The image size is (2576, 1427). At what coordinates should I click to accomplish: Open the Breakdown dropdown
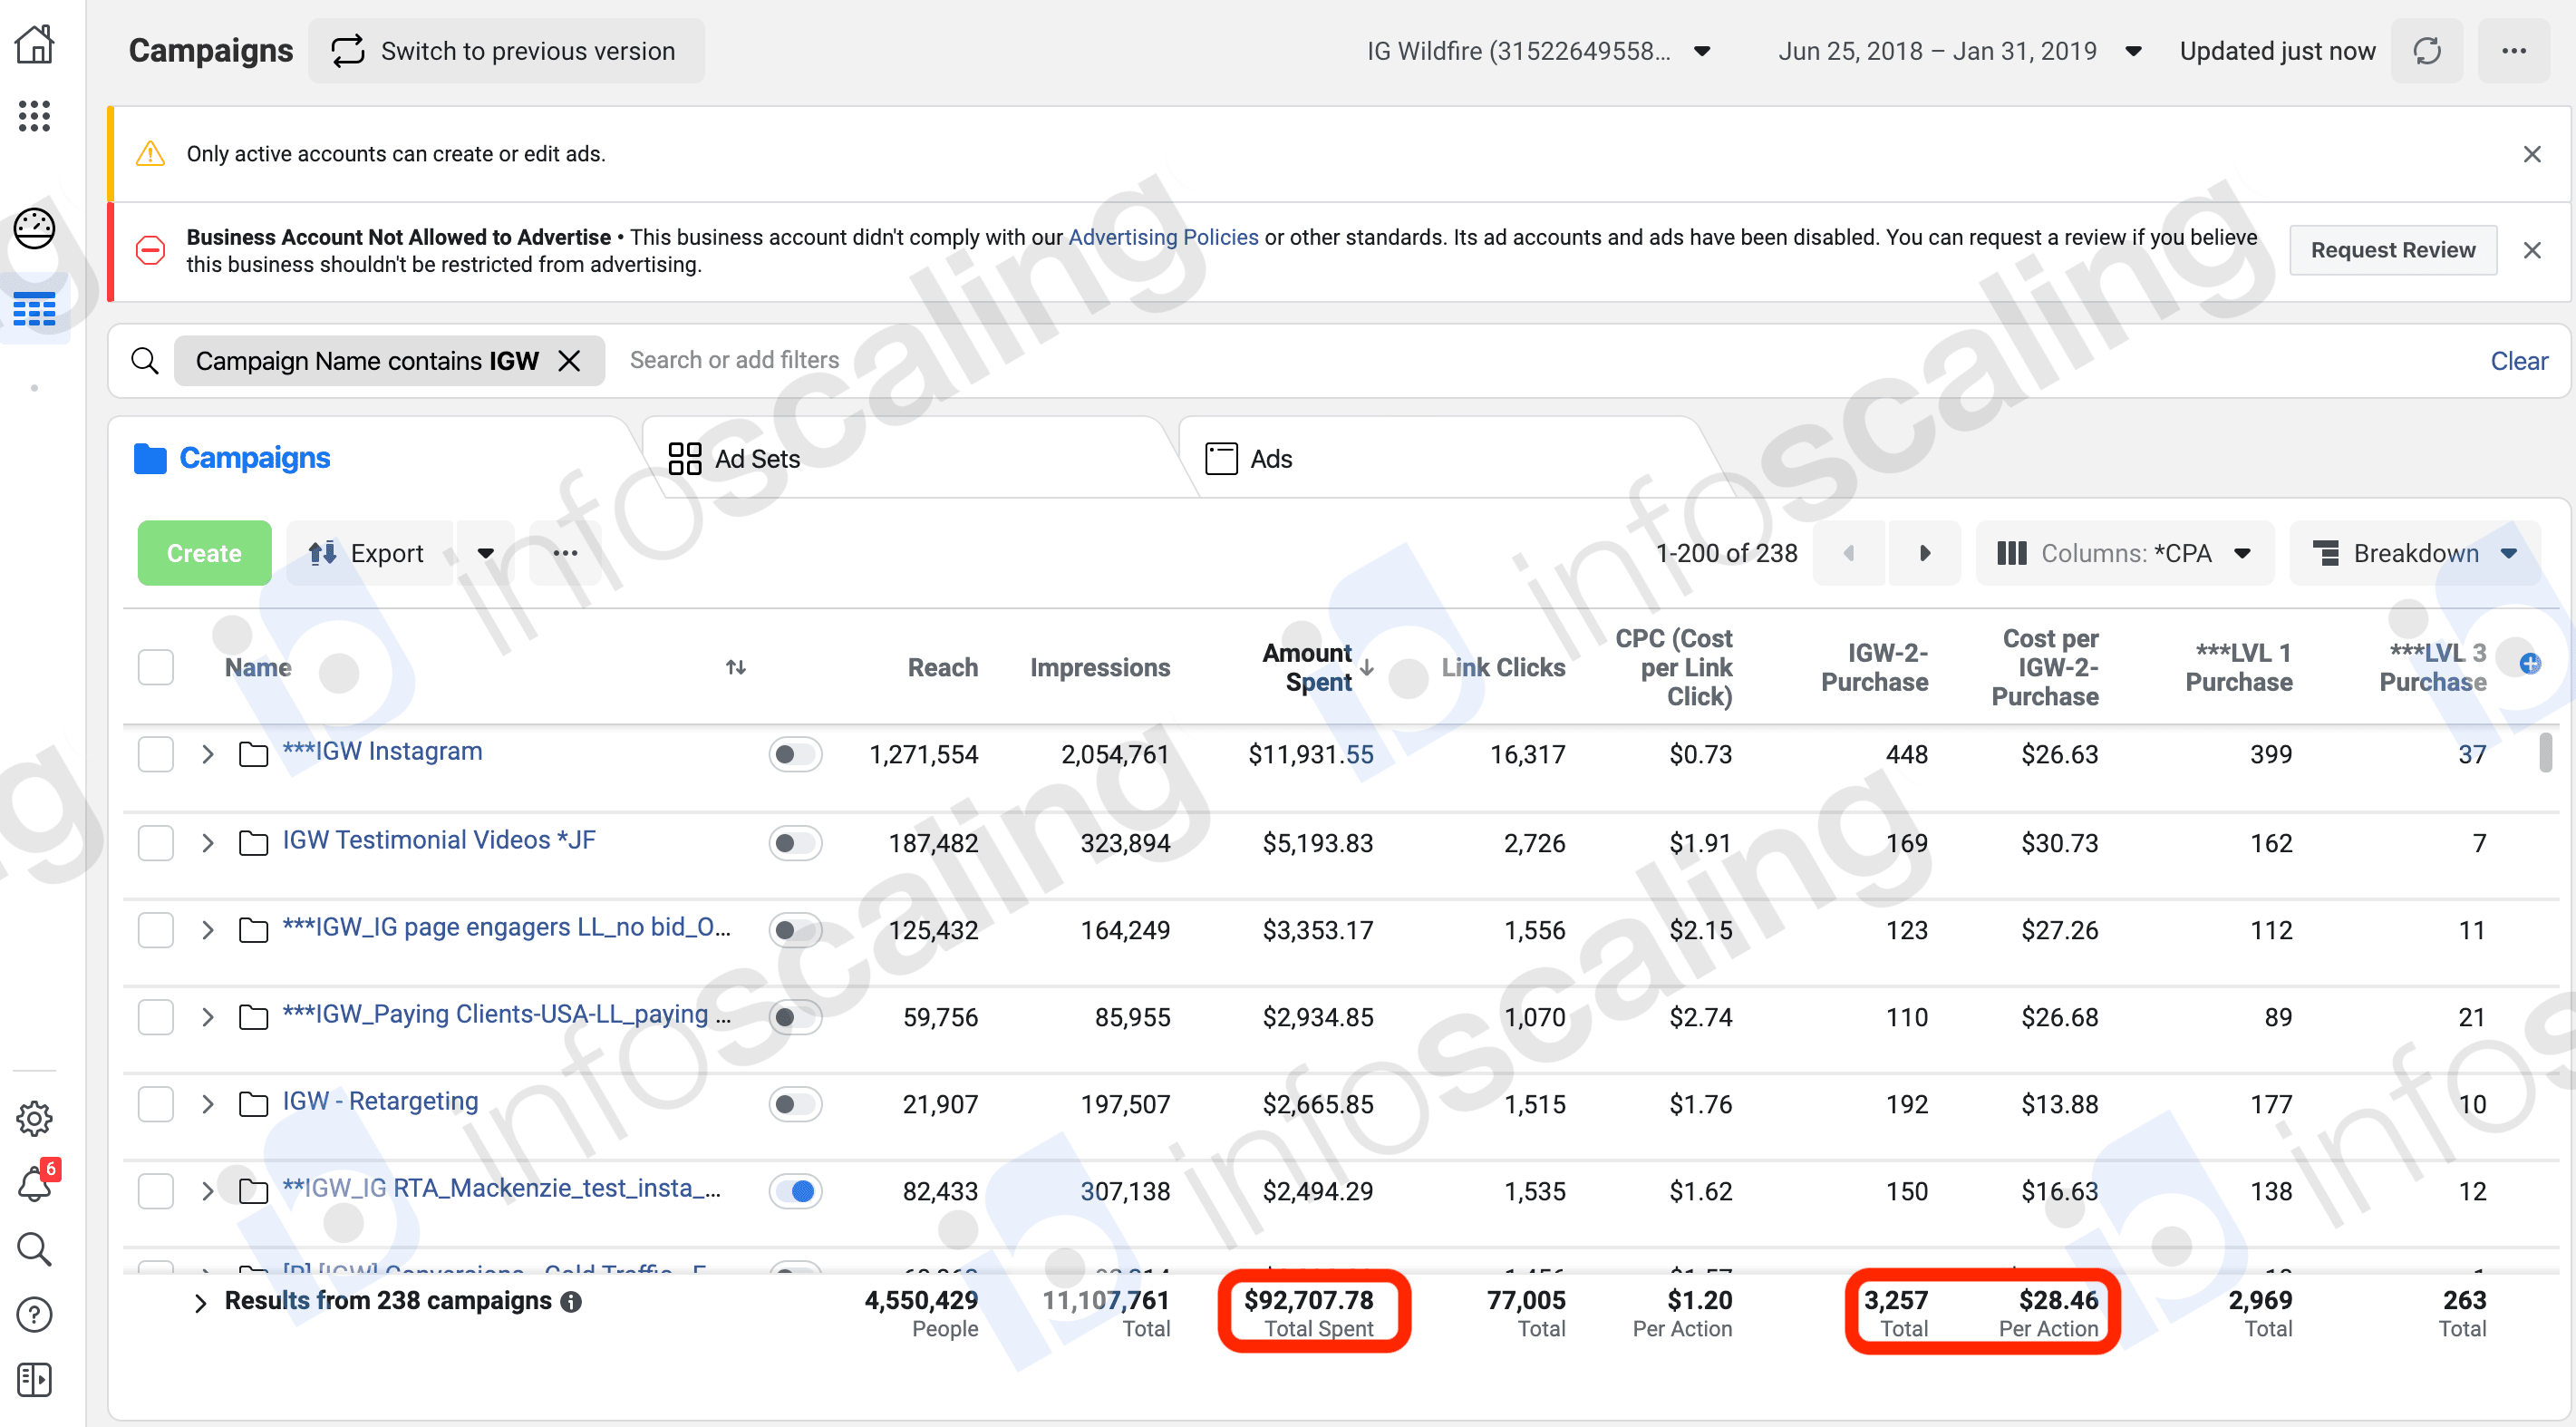[2414, 553]
